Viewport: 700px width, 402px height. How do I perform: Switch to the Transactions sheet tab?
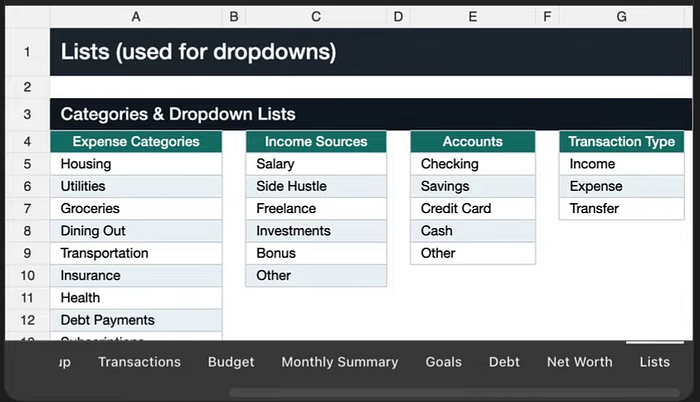click(139, 362)
